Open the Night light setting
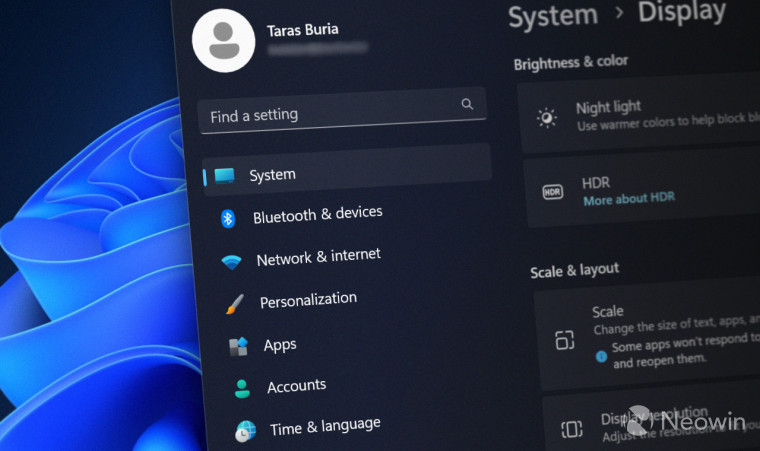This screenshot has width=760, height=451. (640, 115)
